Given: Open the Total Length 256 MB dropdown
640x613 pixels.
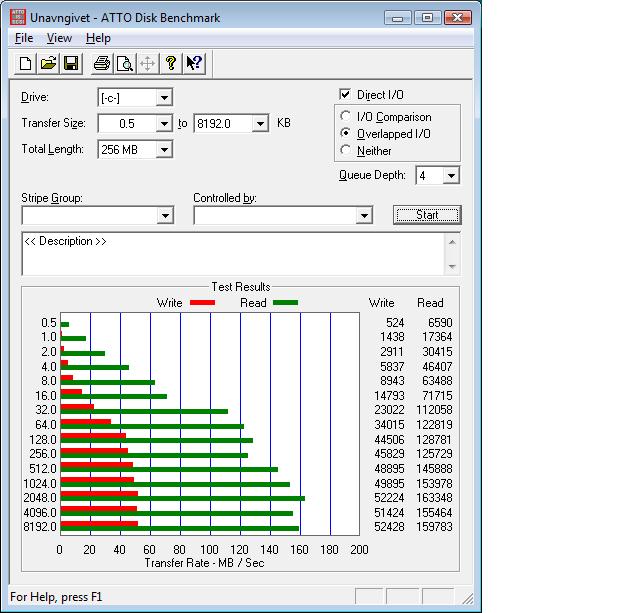Looking at the screenshot, I should (x=164, y=149).
